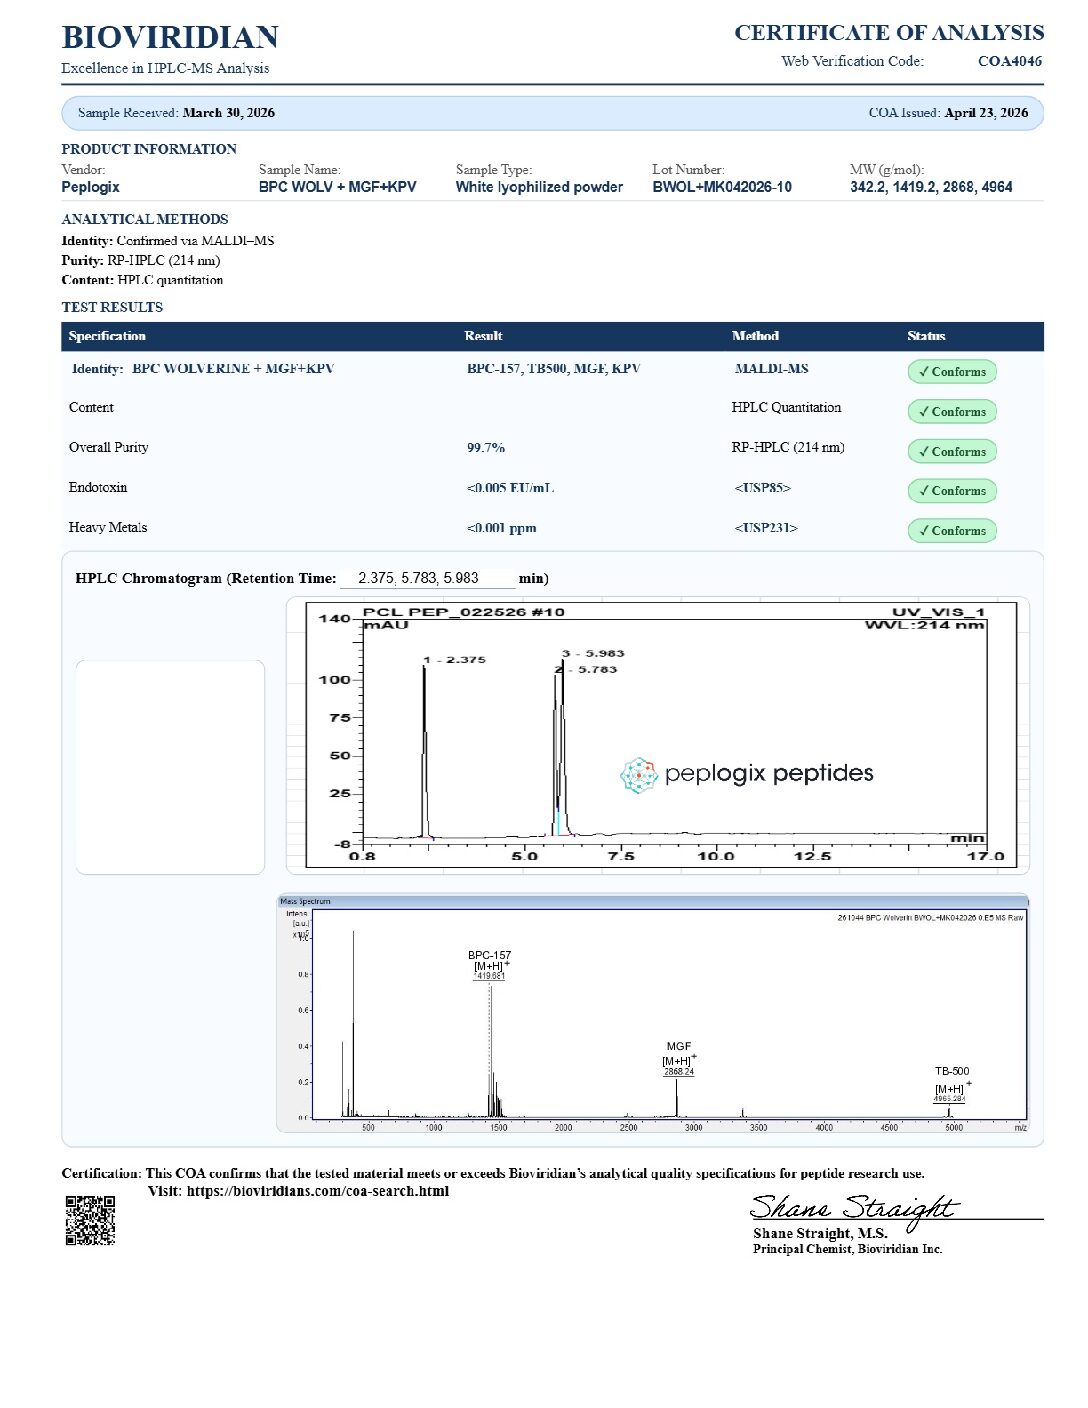Click result BPC-157, TB500, MGF, KPV
This screenshot has width=1088, height=1408.
[553, 369]
